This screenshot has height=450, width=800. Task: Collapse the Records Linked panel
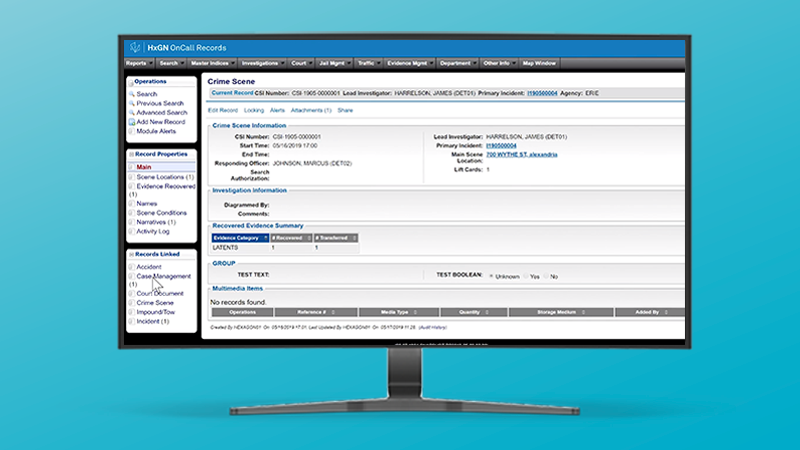pyautogui.click(x=131, y=254)
